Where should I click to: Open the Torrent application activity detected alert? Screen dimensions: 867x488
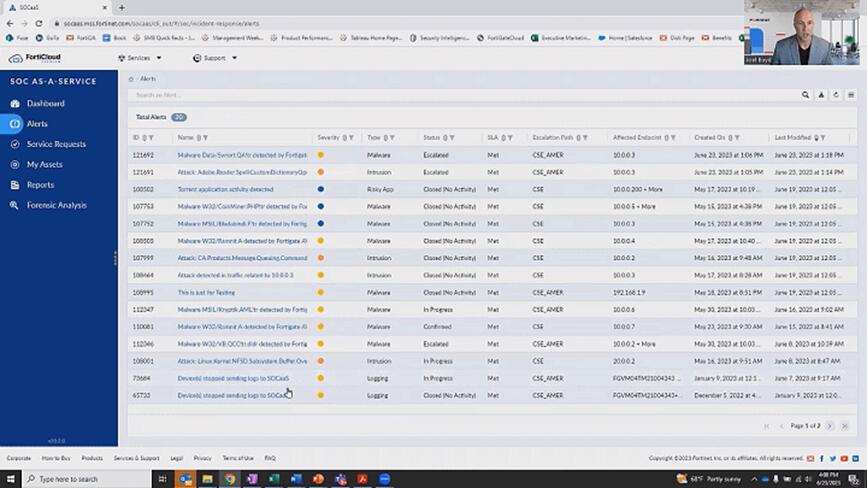(x=226, y=190)
